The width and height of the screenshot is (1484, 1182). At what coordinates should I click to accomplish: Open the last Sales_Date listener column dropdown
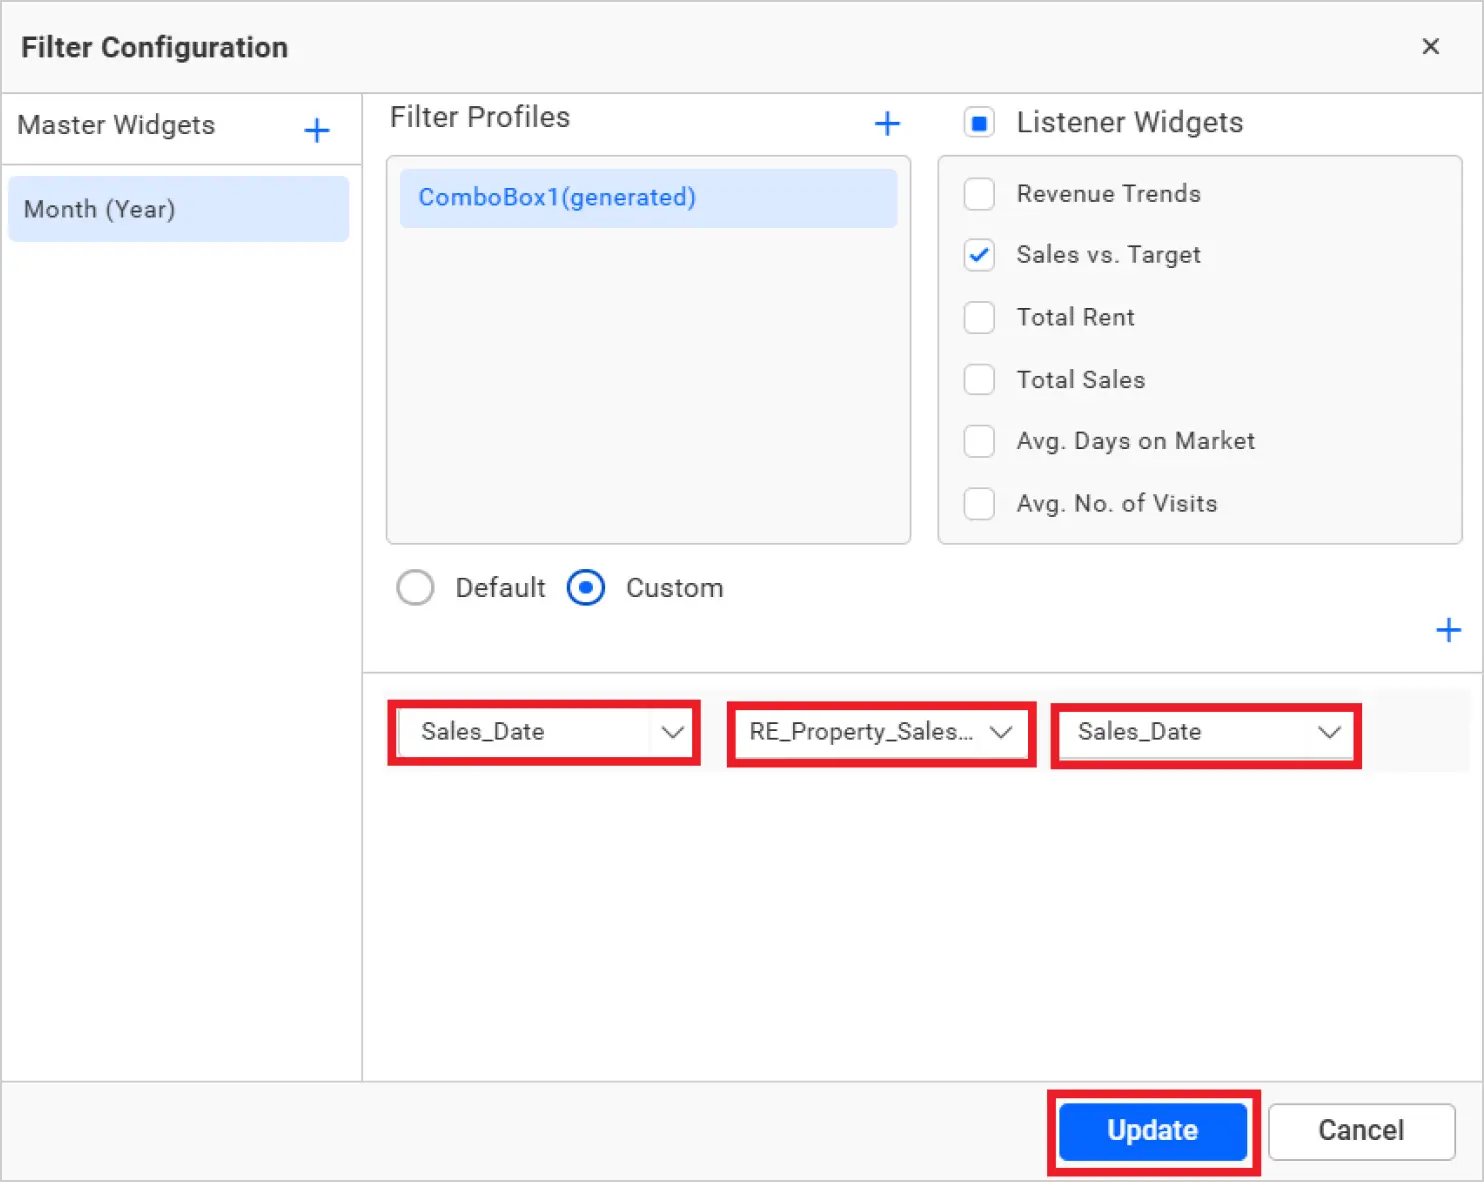1206,732
